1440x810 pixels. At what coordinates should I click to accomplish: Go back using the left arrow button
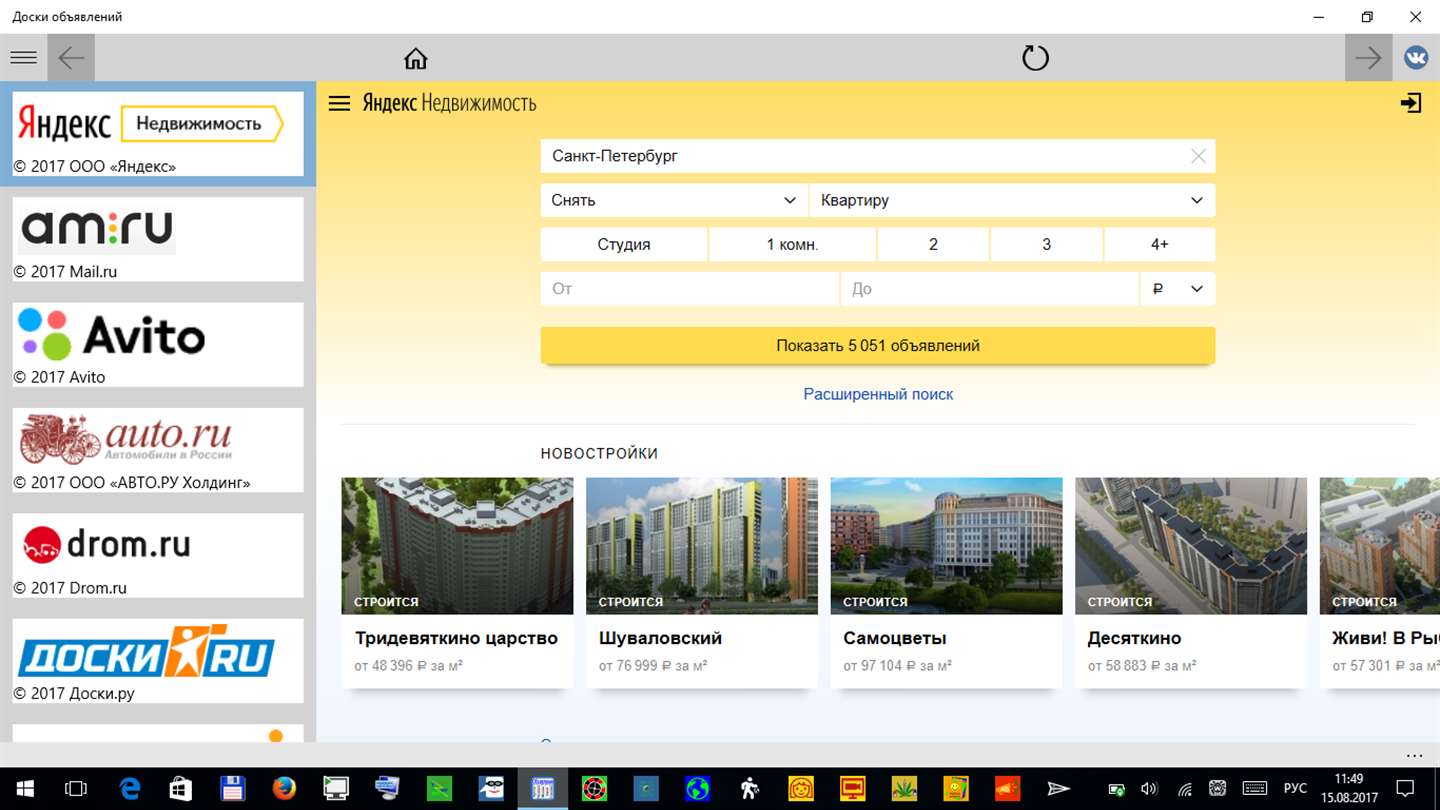(x=71, y=58)
